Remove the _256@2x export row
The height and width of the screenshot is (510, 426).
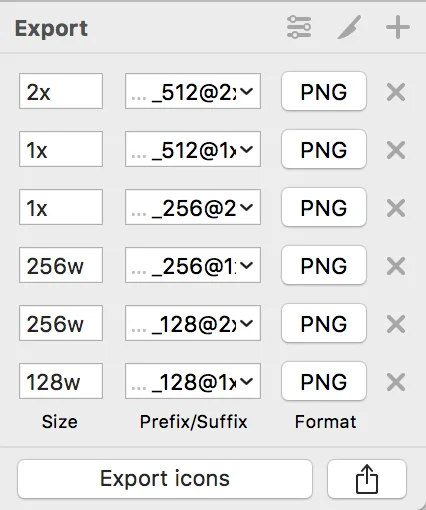coord(396,208)
